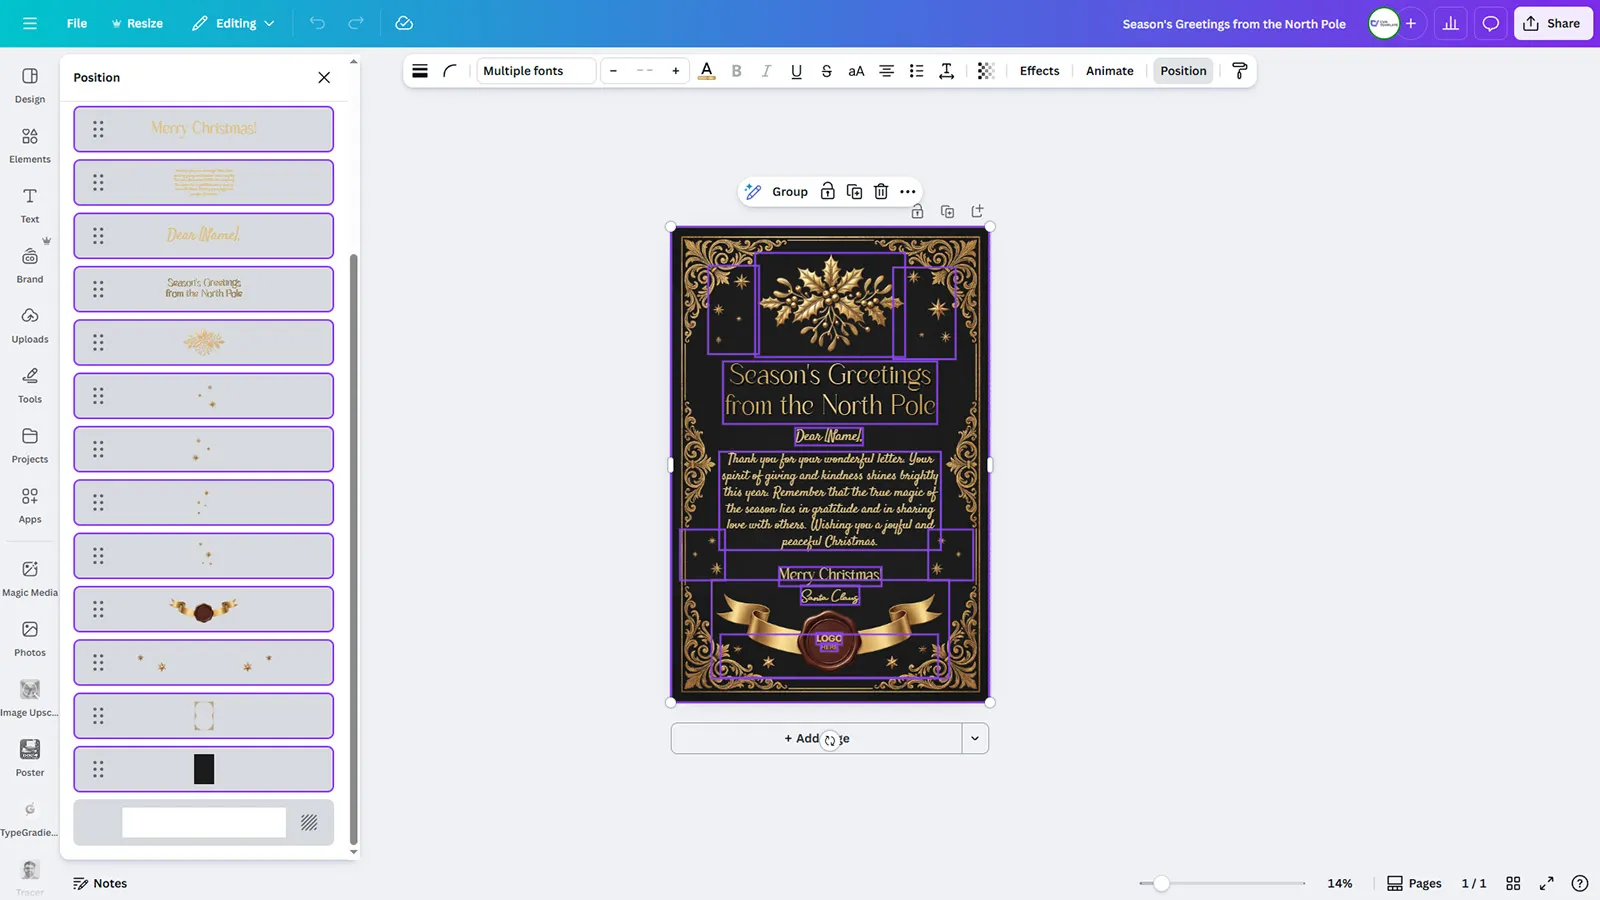Screen dimensions: 1600x900
Task: Toggle strikethrough formatting
Action: (826, 71)
